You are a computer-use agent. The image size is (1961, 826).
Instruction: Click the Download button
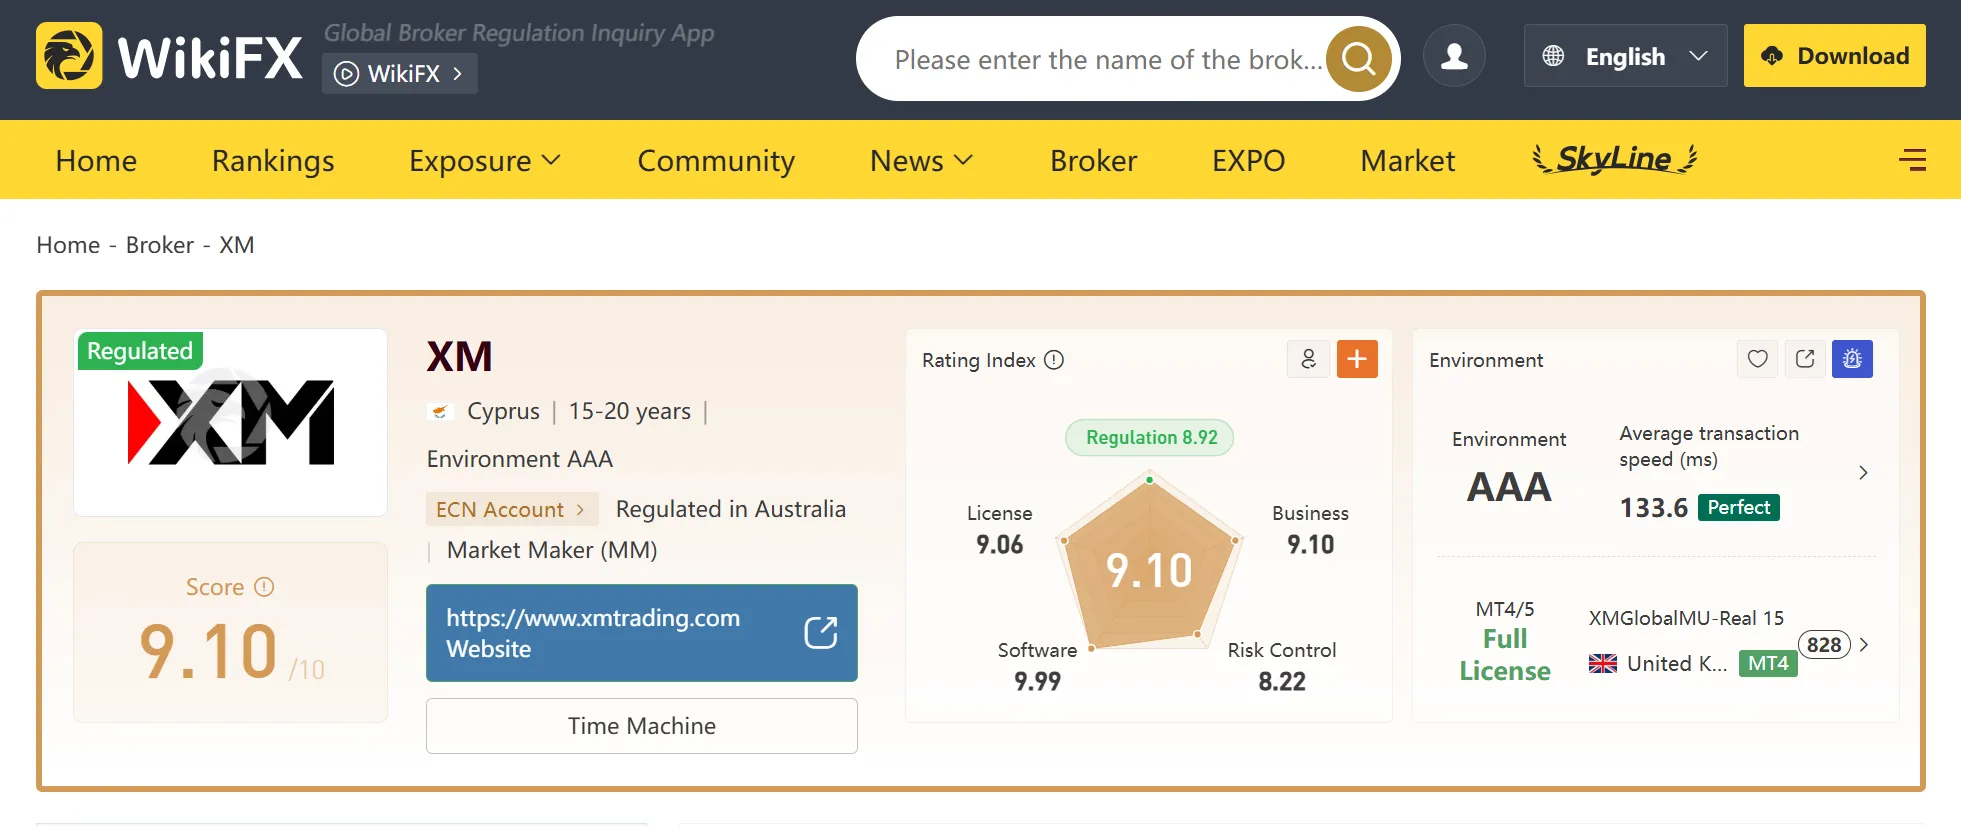1835,56
